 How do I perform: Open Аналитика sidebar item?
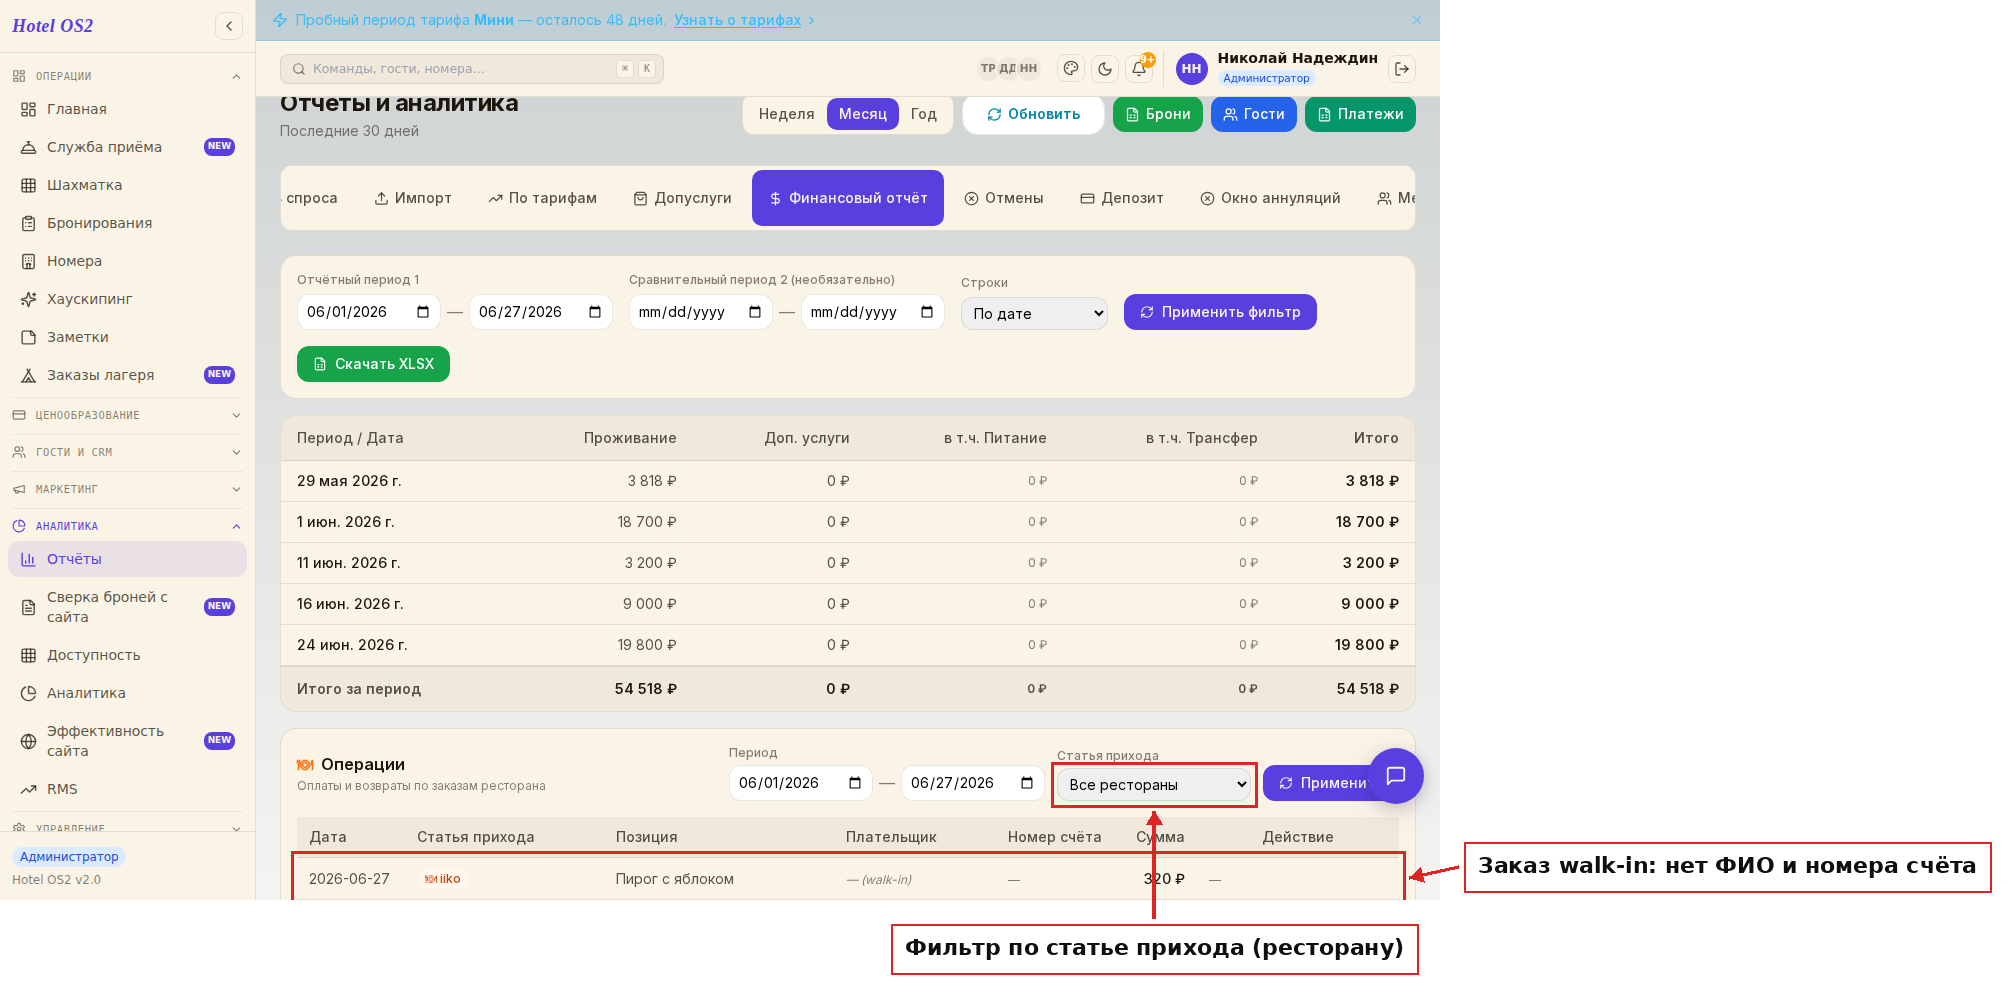click(127, 693)
